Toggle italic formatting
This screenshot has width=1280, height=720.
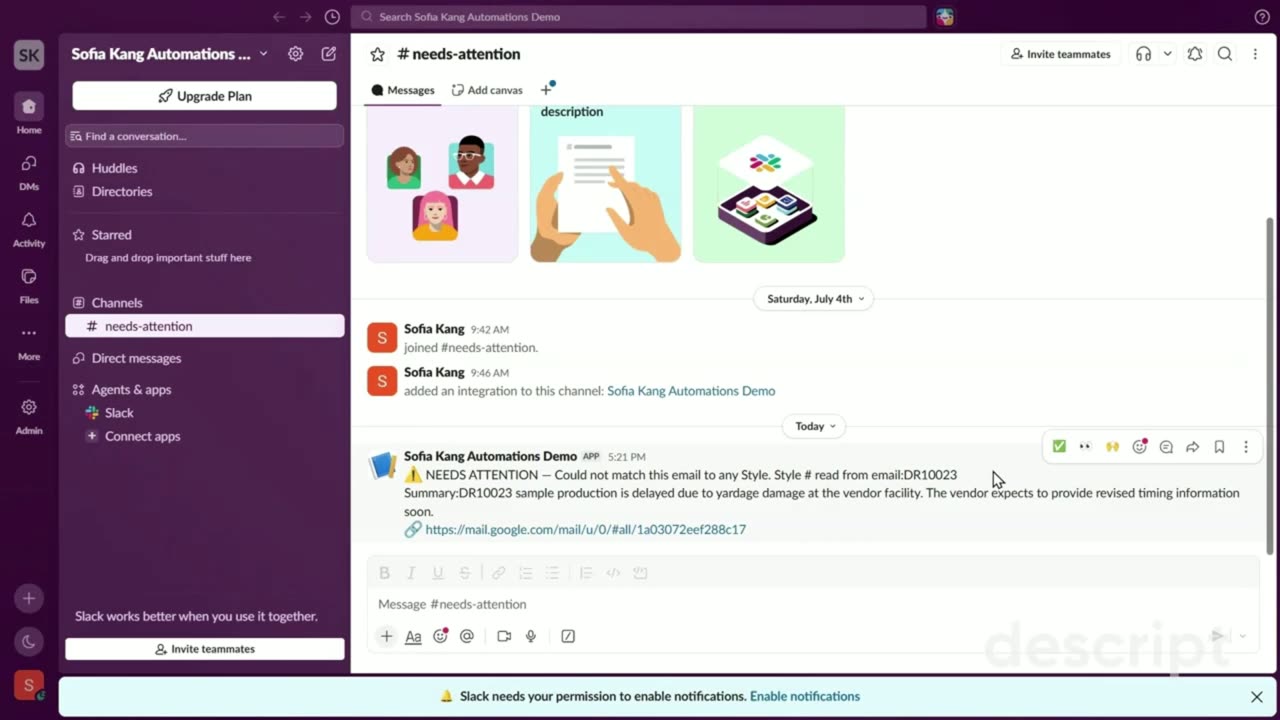click(x=411, y=573)
